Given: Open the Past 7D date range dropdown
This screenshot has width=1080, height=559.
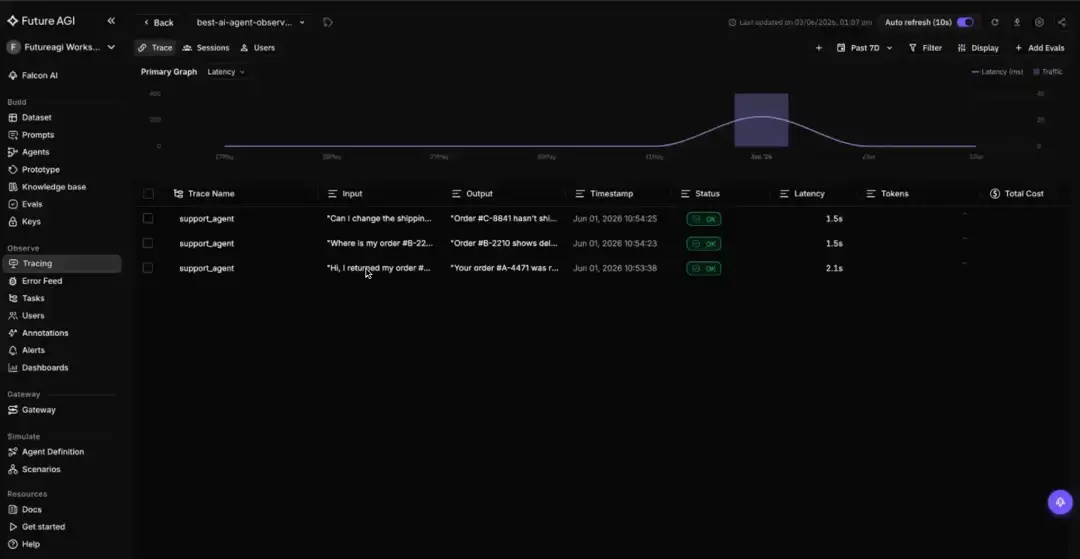Looking at the screenshot, I should pyautogui.click(x=864, y=48).
